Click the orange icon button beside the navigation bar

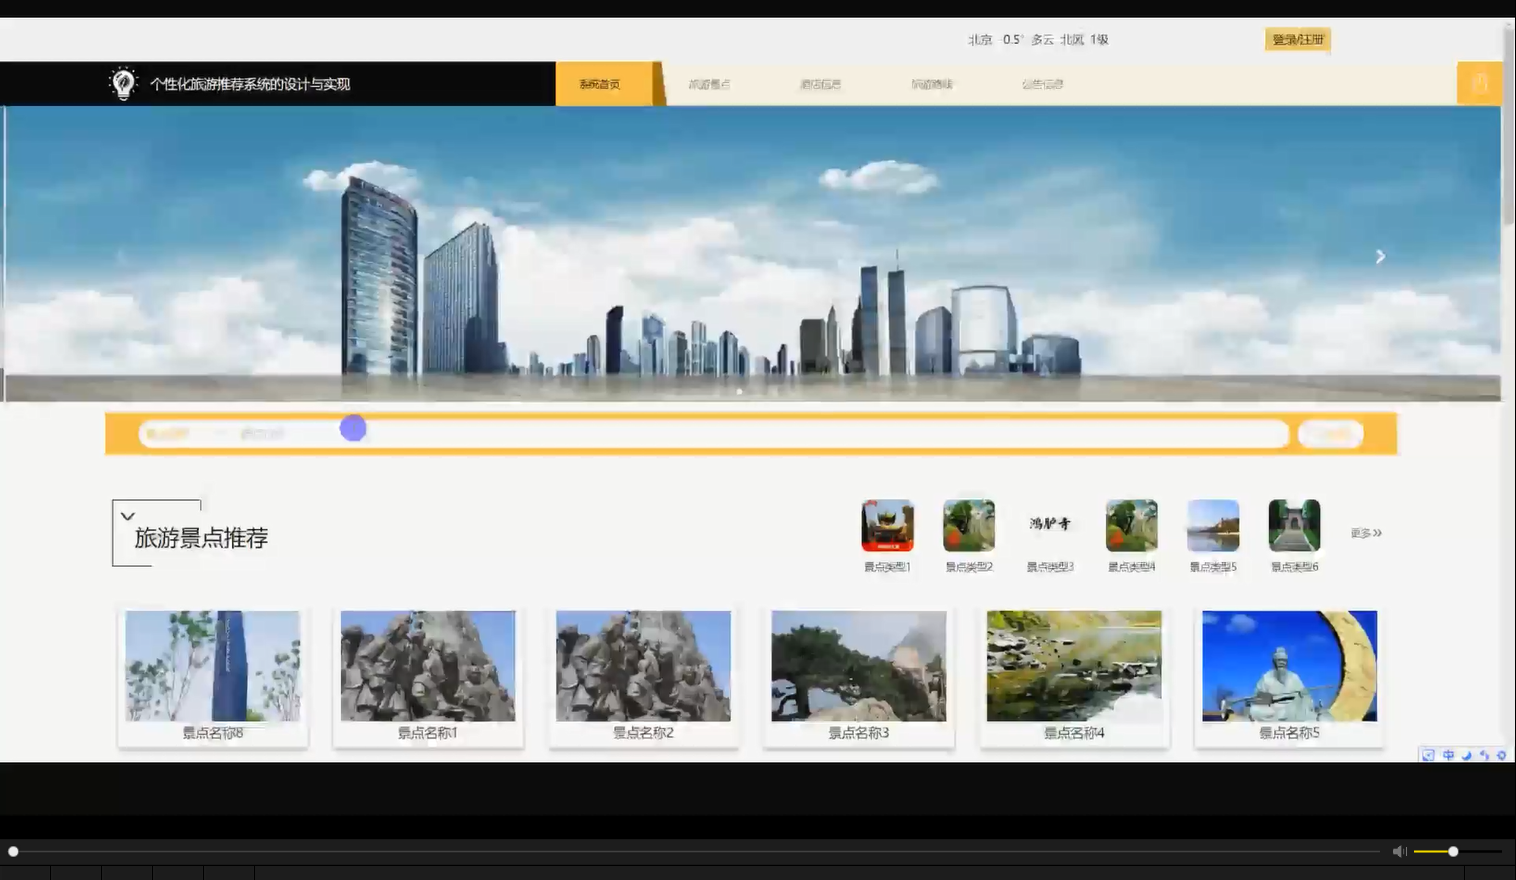pos(1479,84)
